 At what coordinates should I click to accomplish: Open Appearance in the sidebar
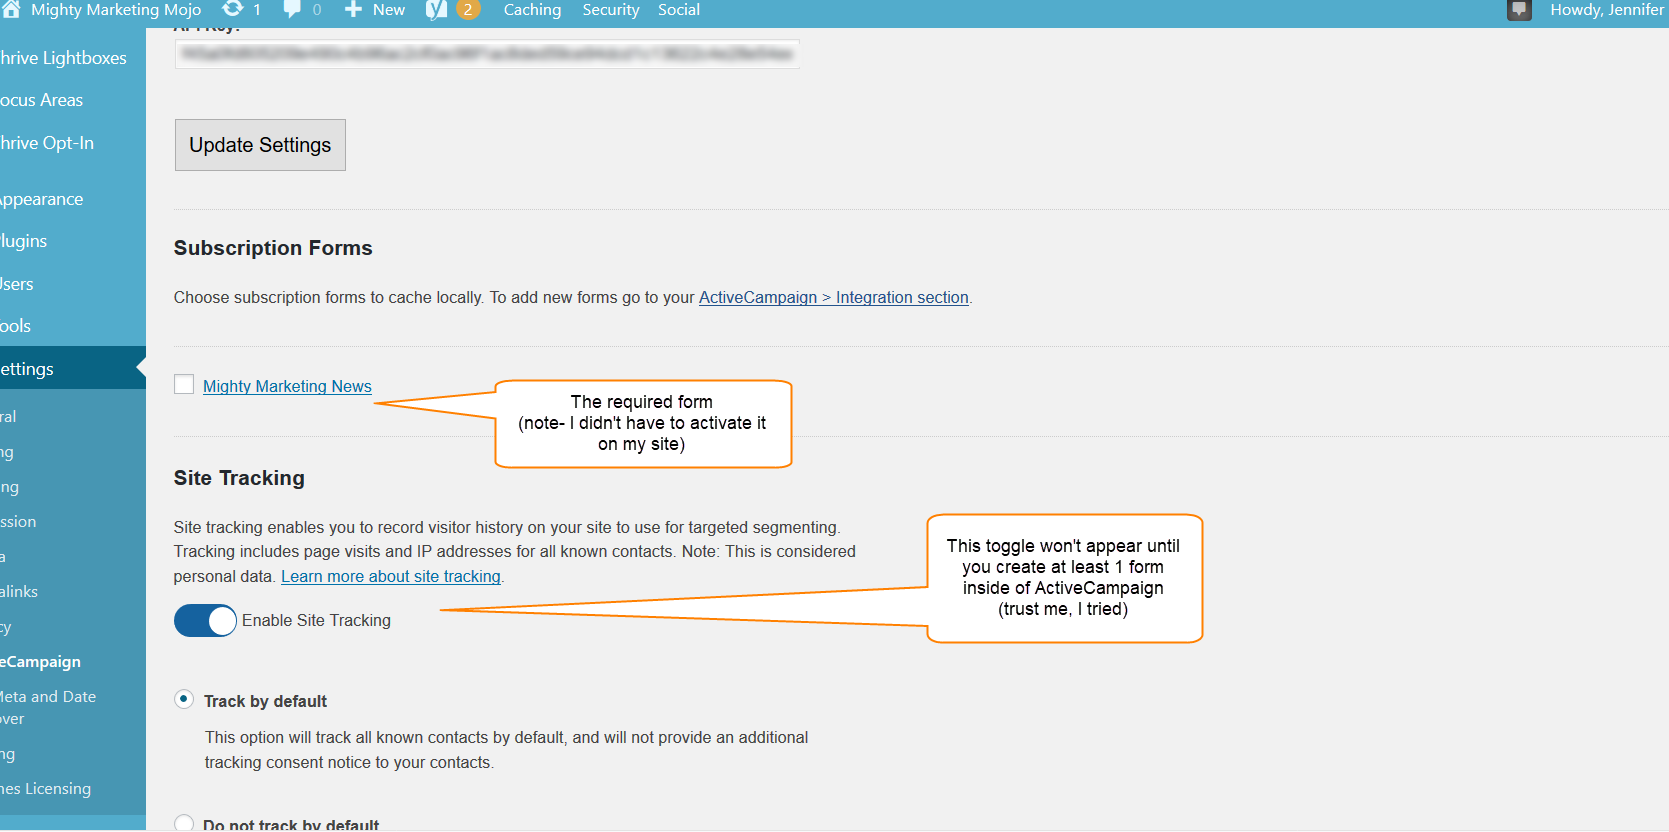pos(41,199)
